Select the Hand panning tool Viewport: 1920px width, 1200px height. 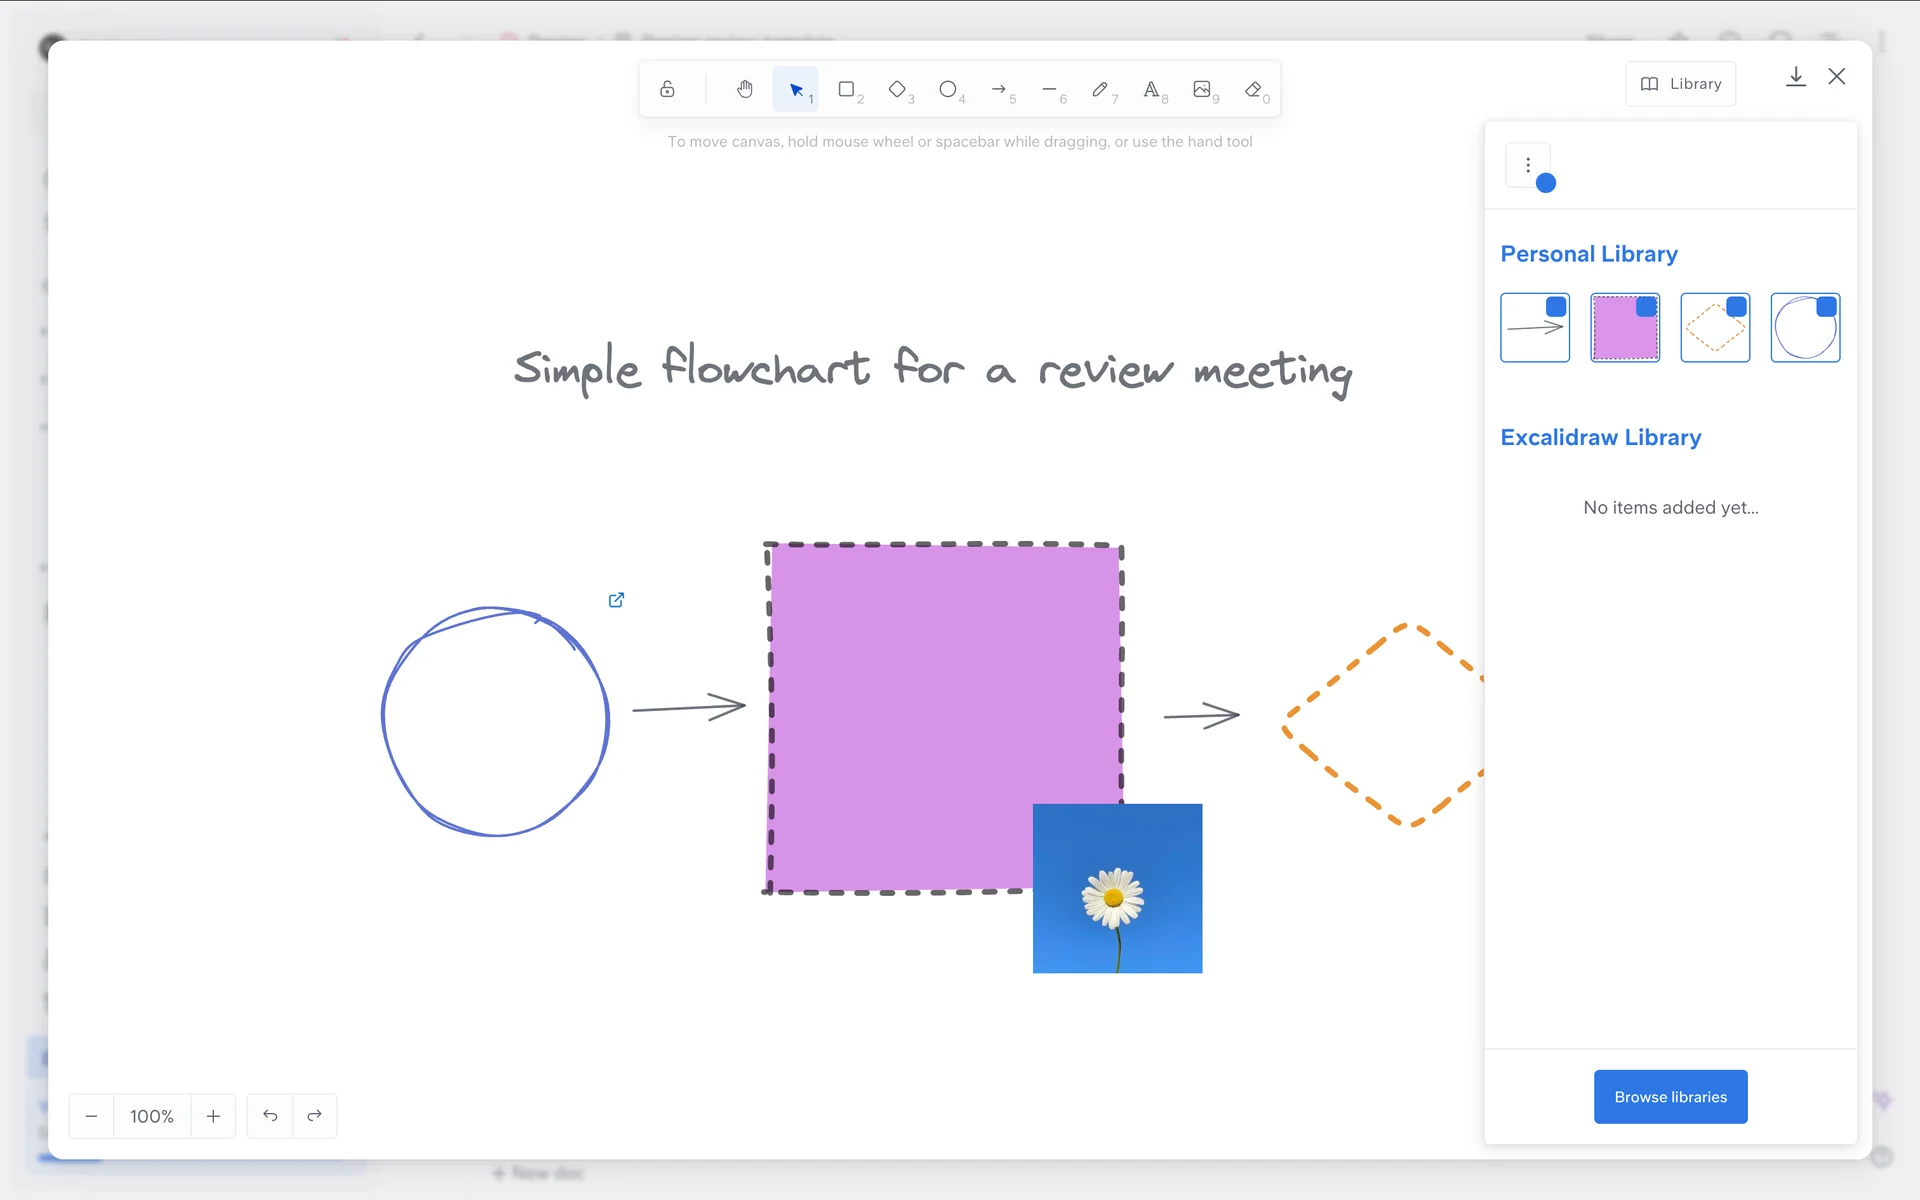pyautogui.click(x=744, y=89)
